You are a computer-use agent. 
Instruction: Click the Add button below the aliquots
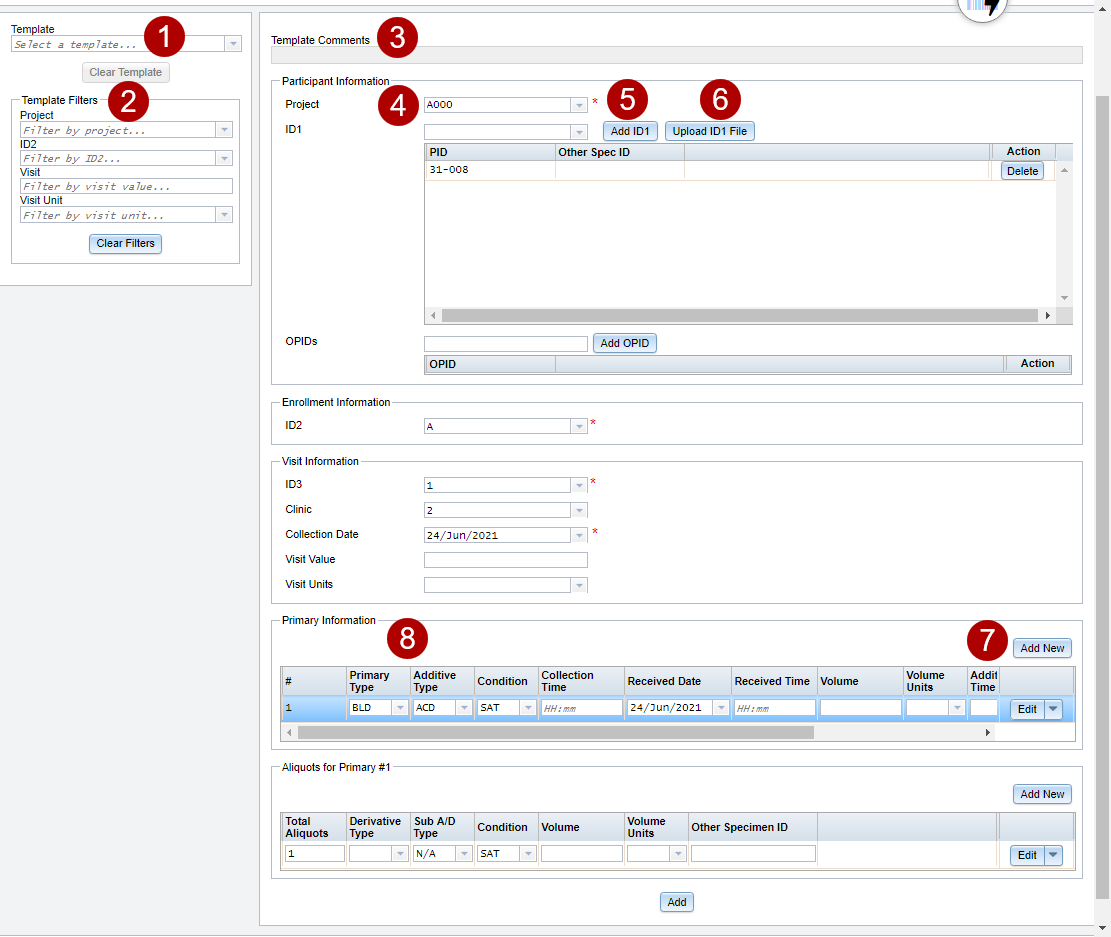coord(677,902)
